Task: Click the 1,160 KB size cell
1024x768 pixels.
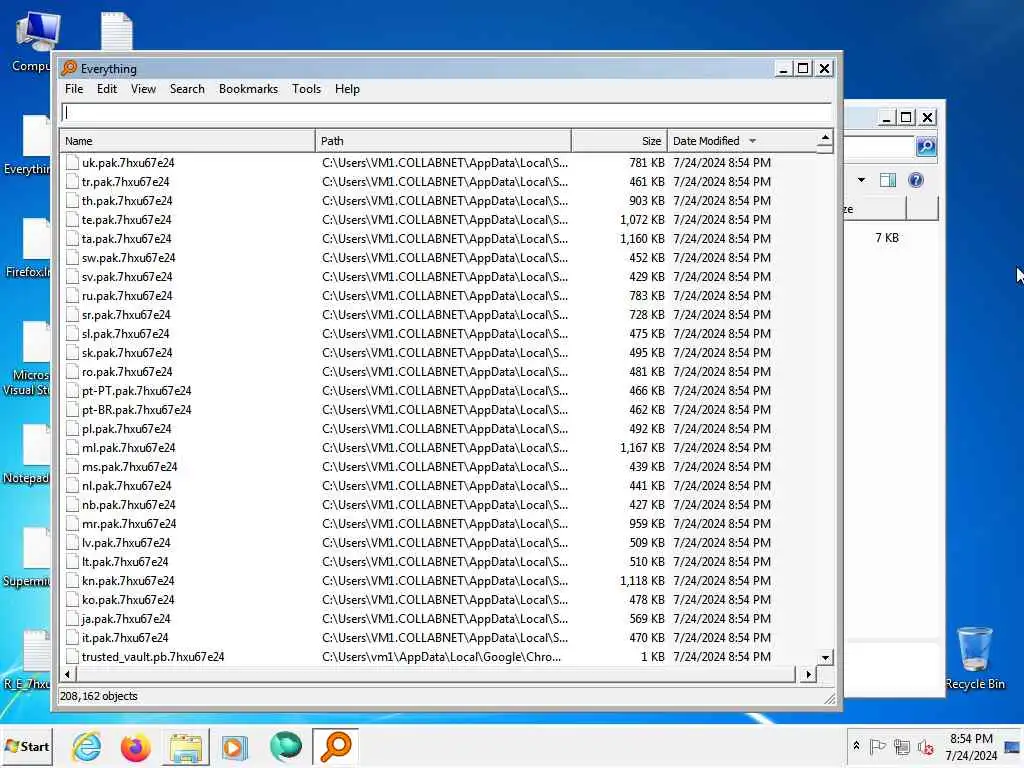Action: point(642,238)
